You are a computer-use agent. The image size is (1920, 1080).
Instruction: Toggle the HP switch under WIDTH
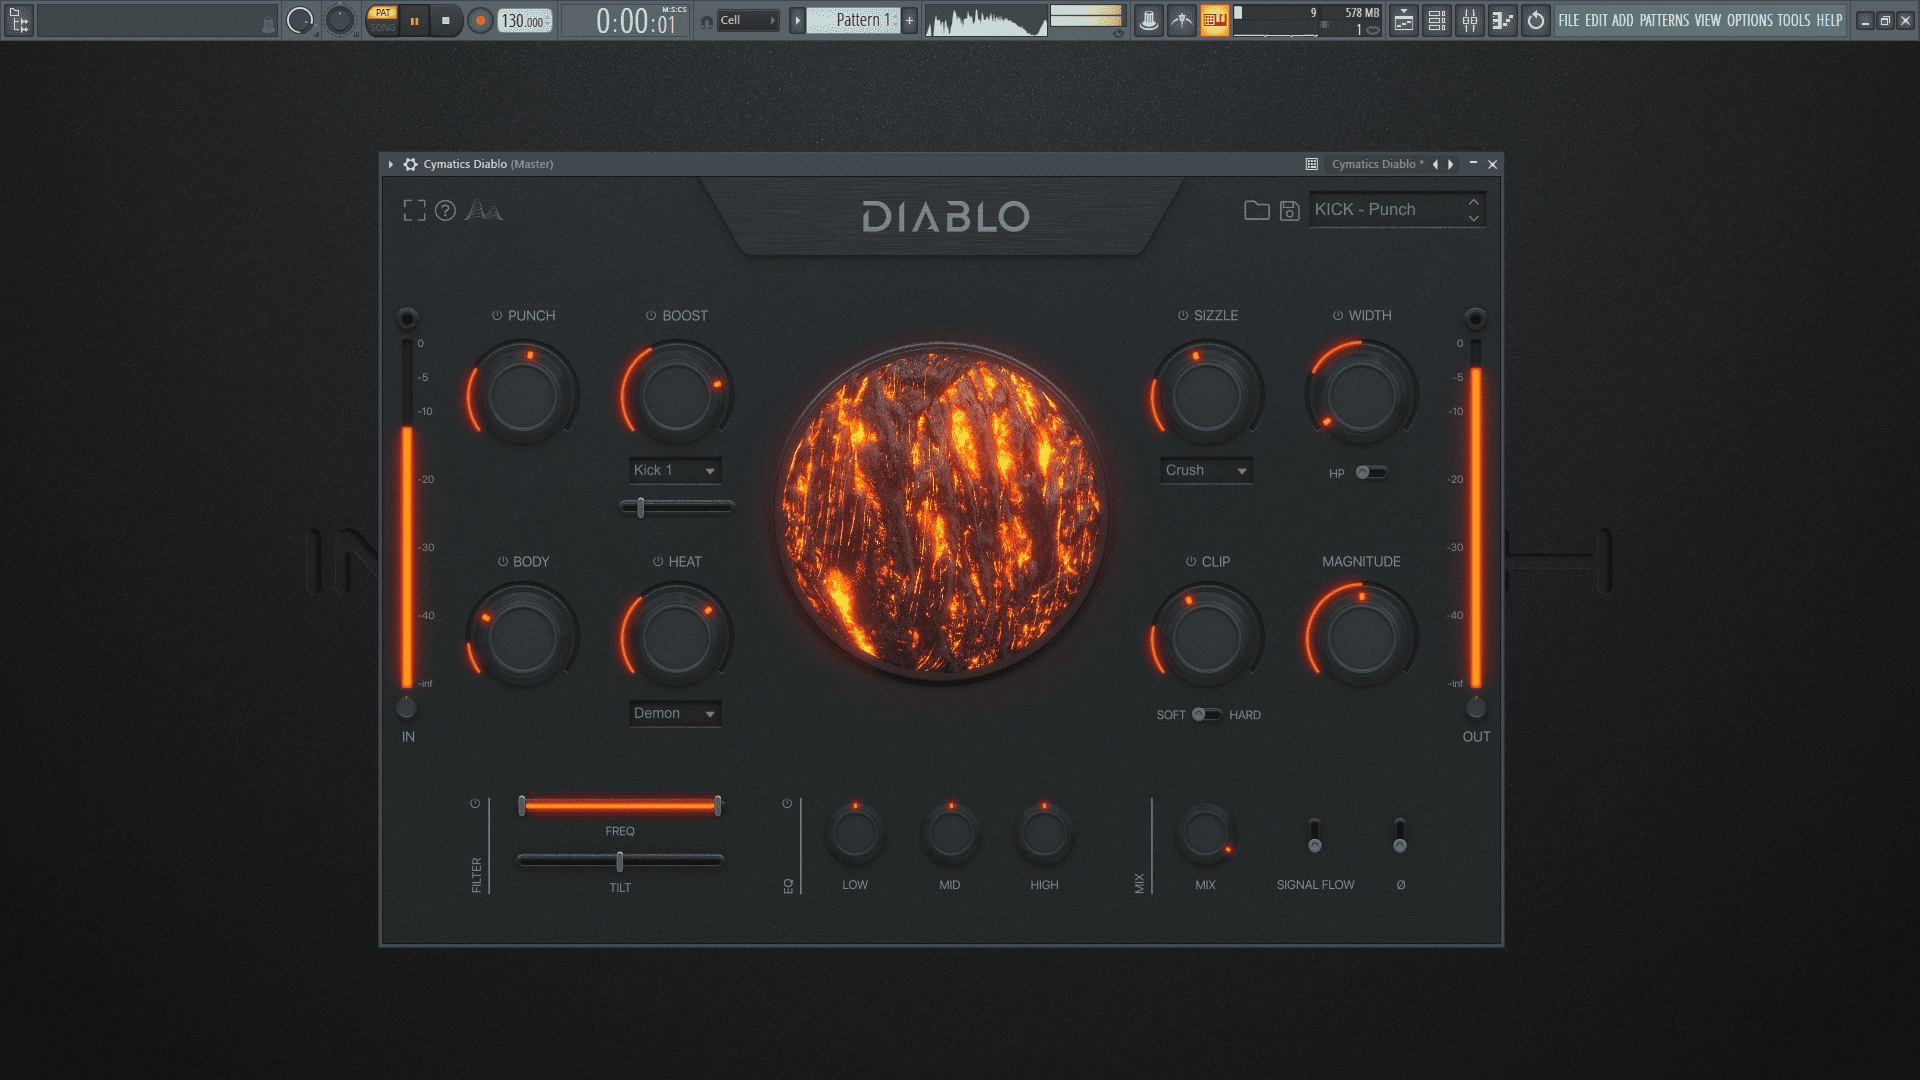point(1371,472)
